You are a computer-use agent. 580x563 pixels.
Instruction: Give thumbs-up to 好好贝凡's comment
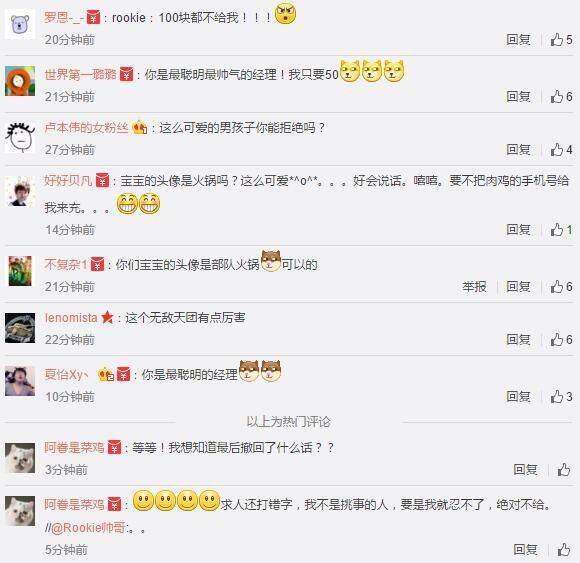tap(561, 230)
